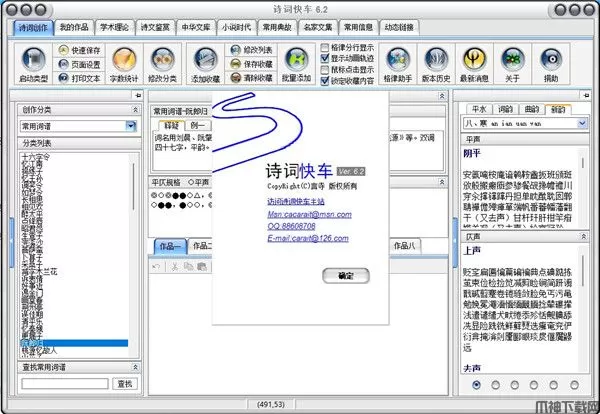600x414 pixels.
Task: Click the 关于 about icon
Action: point(513,59)
